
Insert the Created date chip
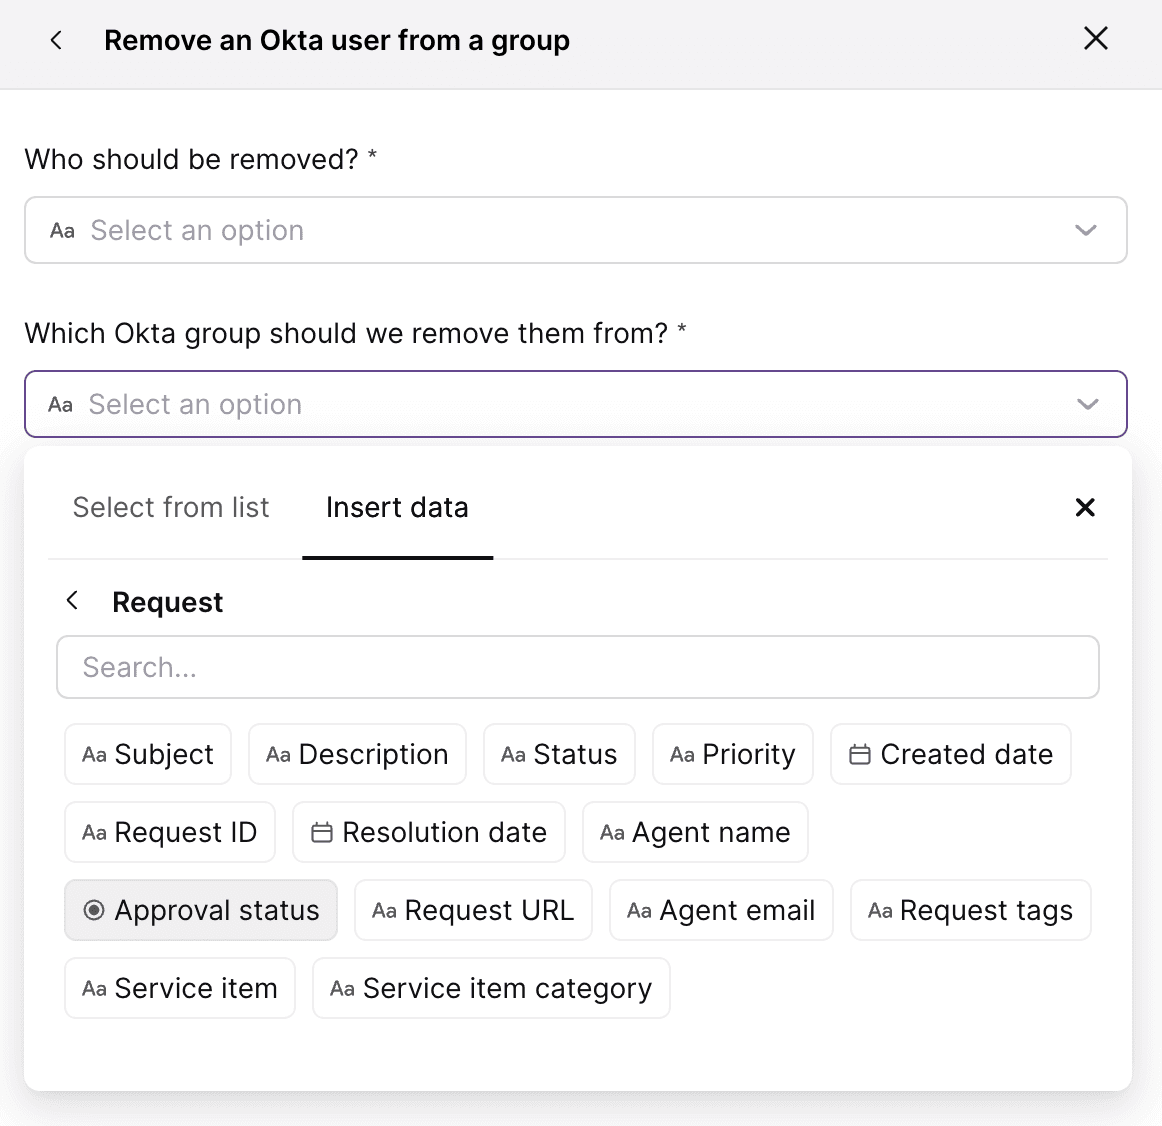951,755
